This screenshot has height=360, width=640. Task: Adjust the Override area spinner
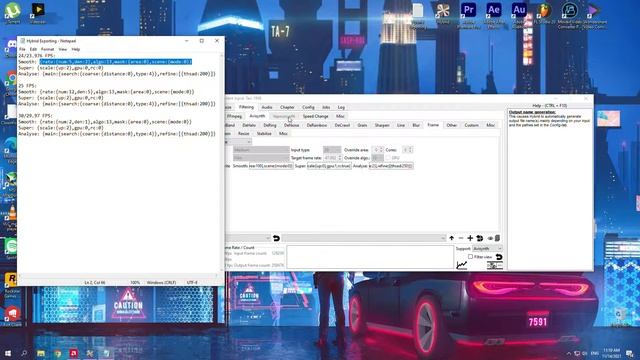click(378, 150)
